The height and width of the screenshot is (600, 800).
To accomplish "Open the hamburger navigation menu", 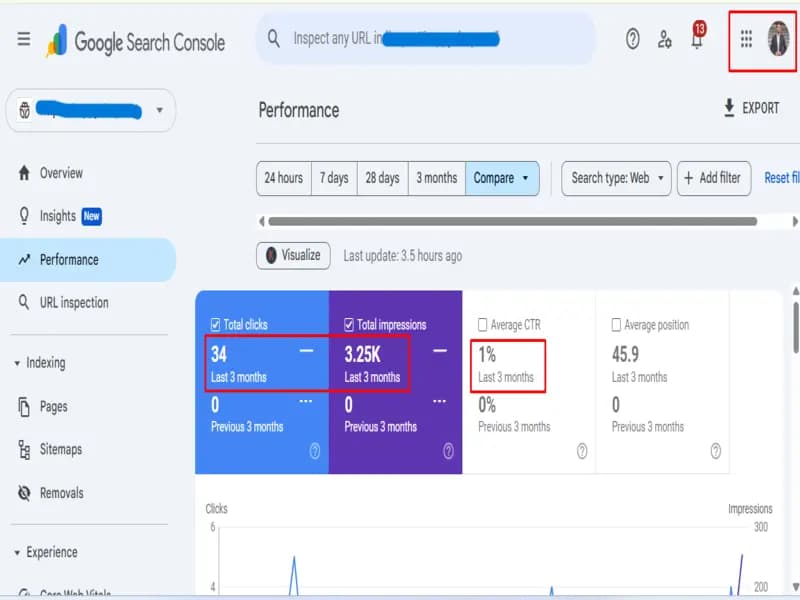I will coord(23,39).
